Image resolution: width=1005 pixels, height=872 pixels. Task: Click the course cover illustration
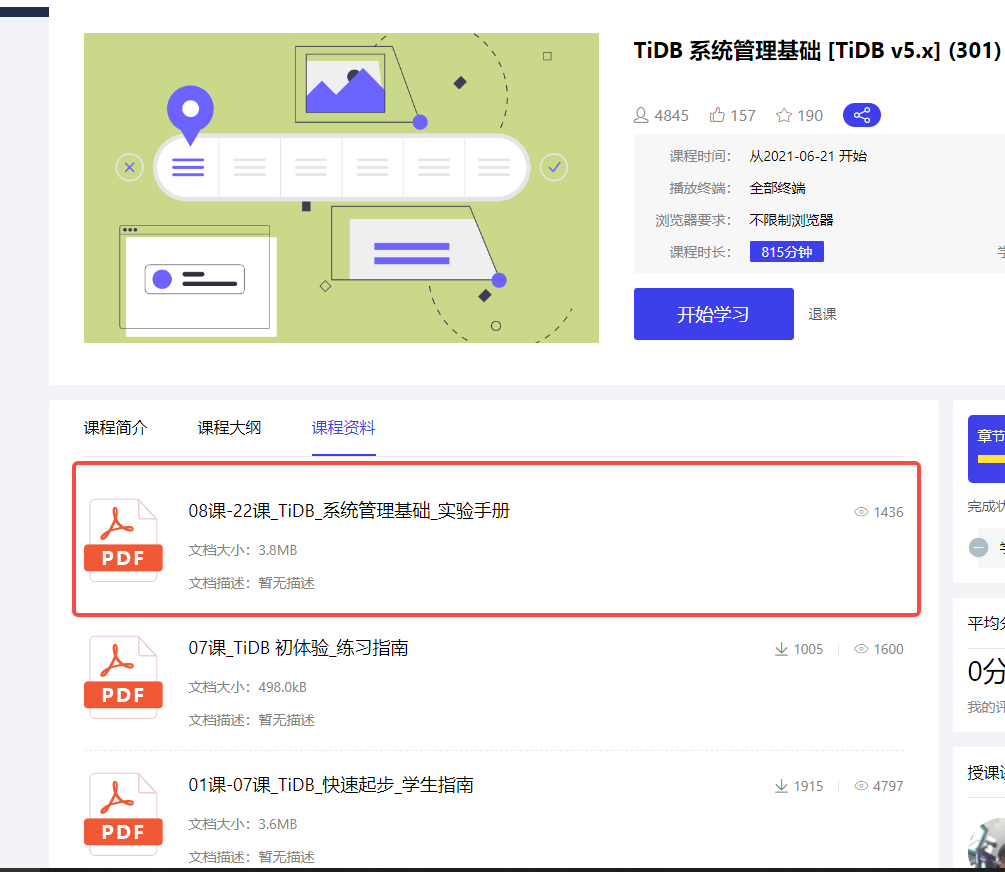[341, 188]
